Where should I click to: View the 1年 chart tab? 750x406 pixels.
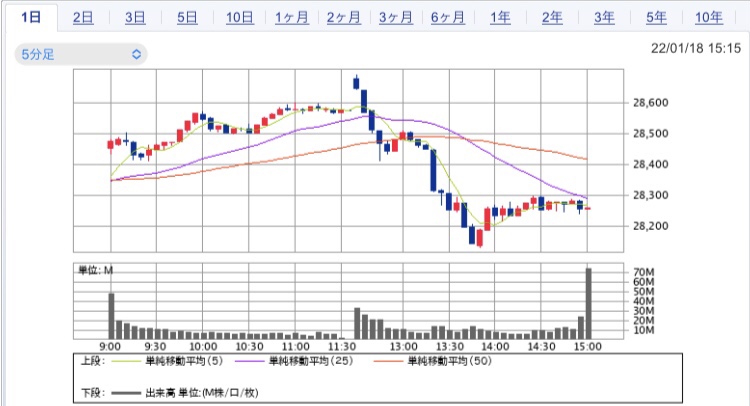(500, 18)
